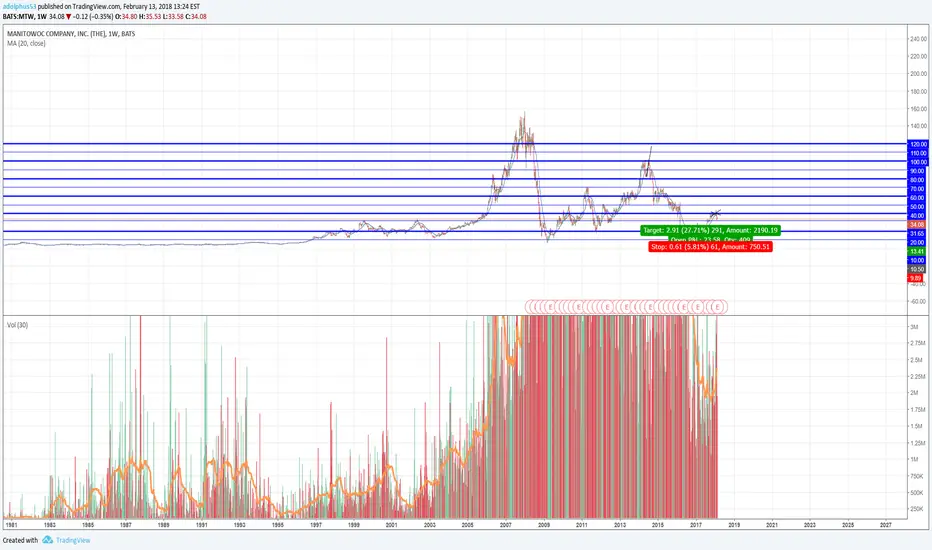This screenshot has width=932, height=550.
Task: Click the 2017 label on the time axis
Action: point(696,525)
